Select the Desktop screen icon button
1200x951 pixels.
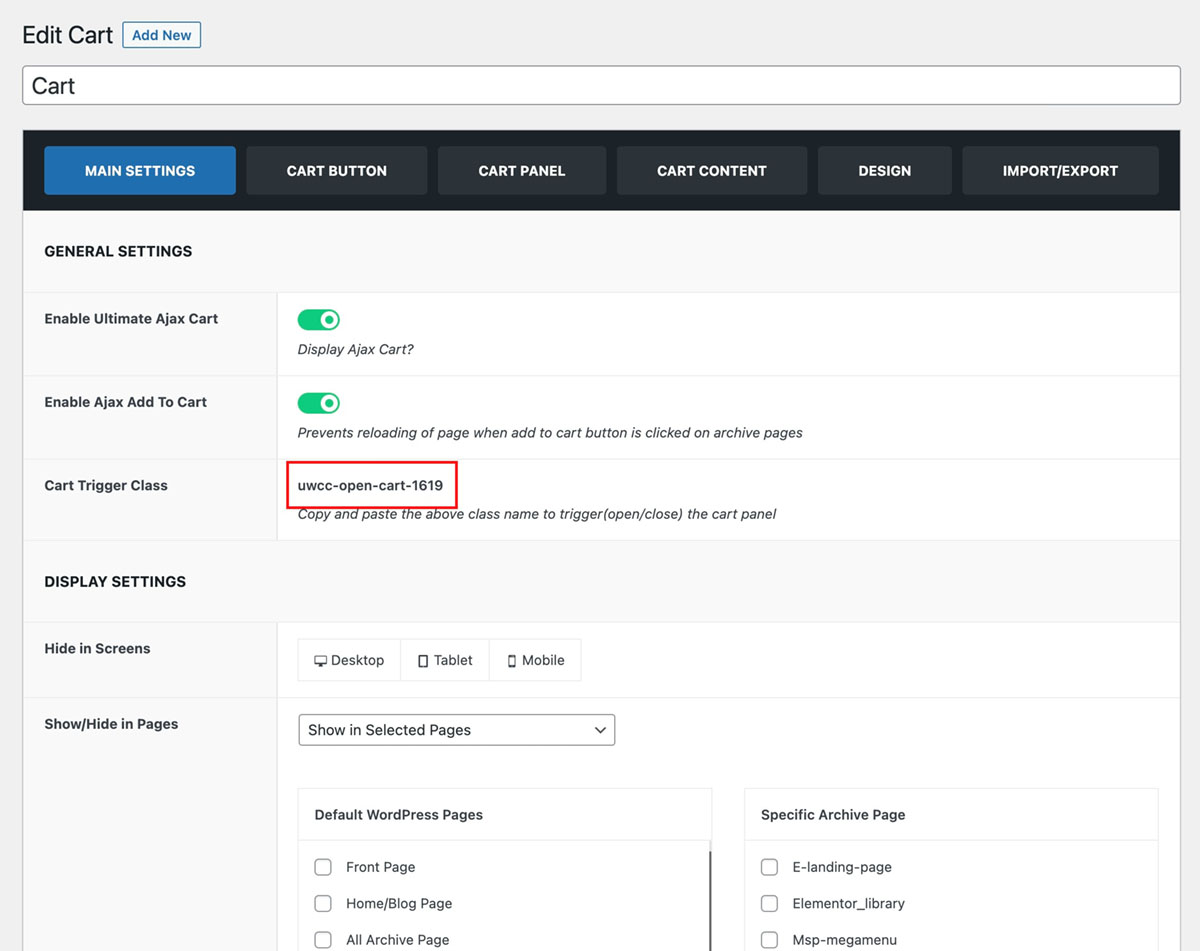[x=349, y=661]
